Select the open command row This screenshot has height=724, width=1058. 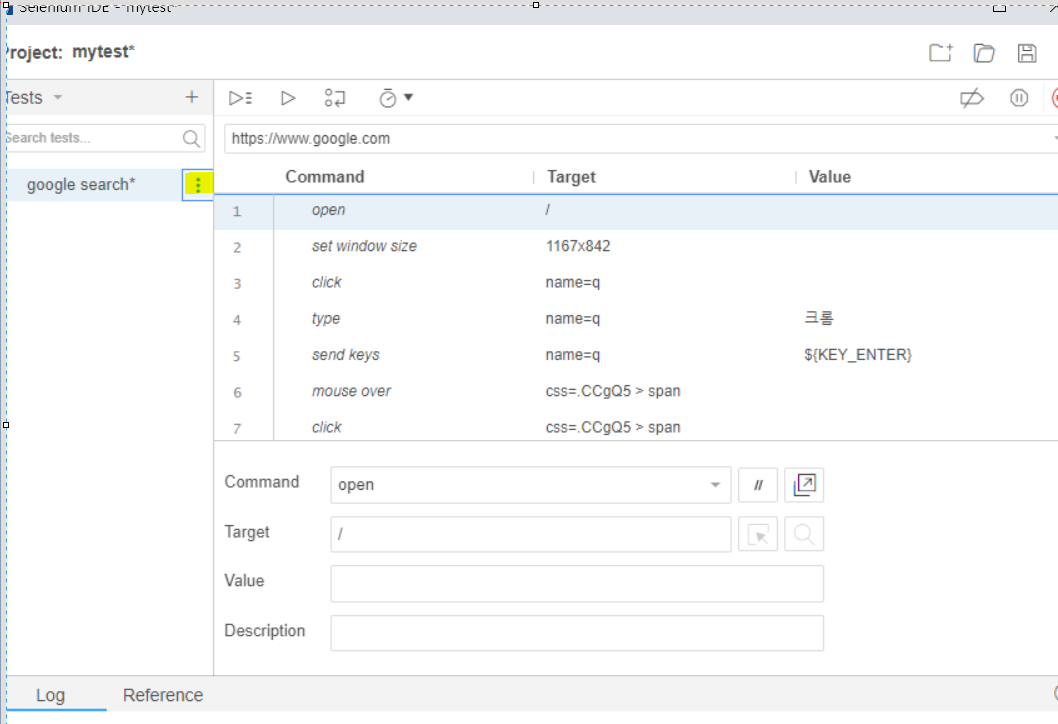pyautogui.click(x=636, y=211)
